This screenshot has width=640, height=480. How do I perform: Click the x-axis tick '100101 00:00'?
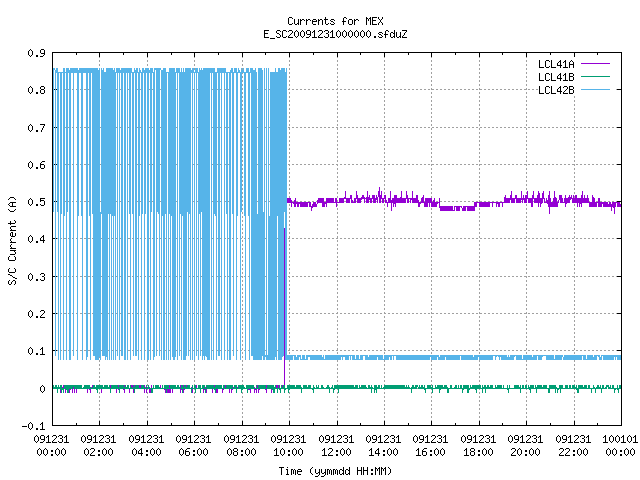(620, 446)
